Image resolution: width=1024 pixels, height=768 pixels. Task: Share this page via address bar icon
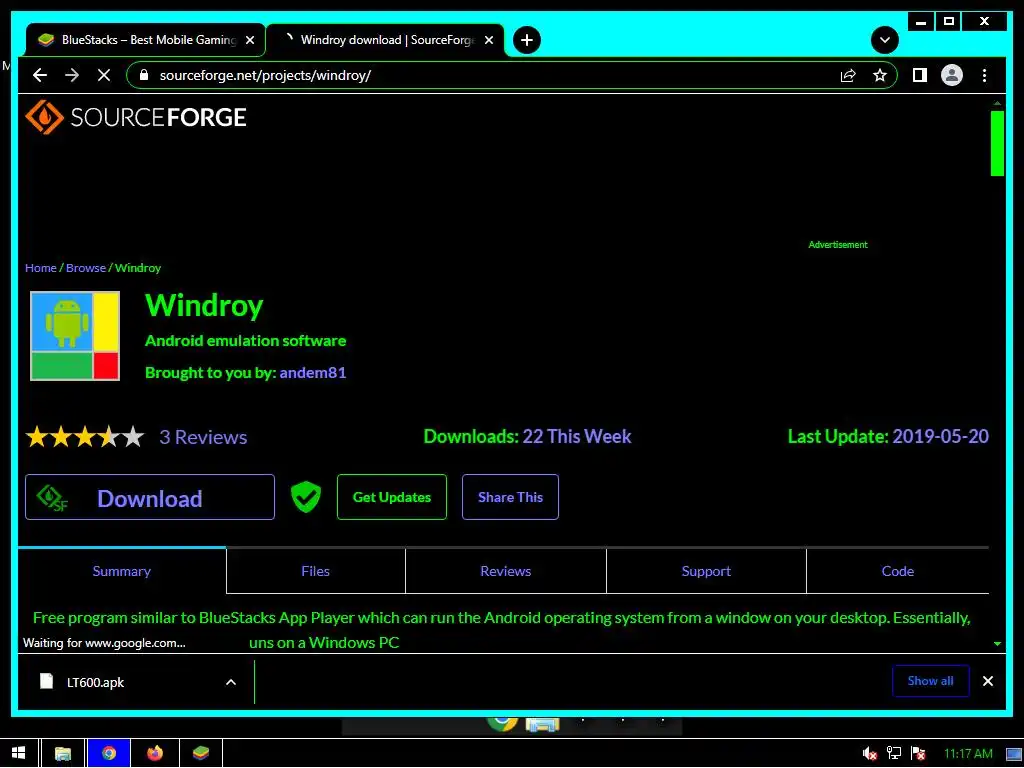pyautogui.click(x=848, y=75)
